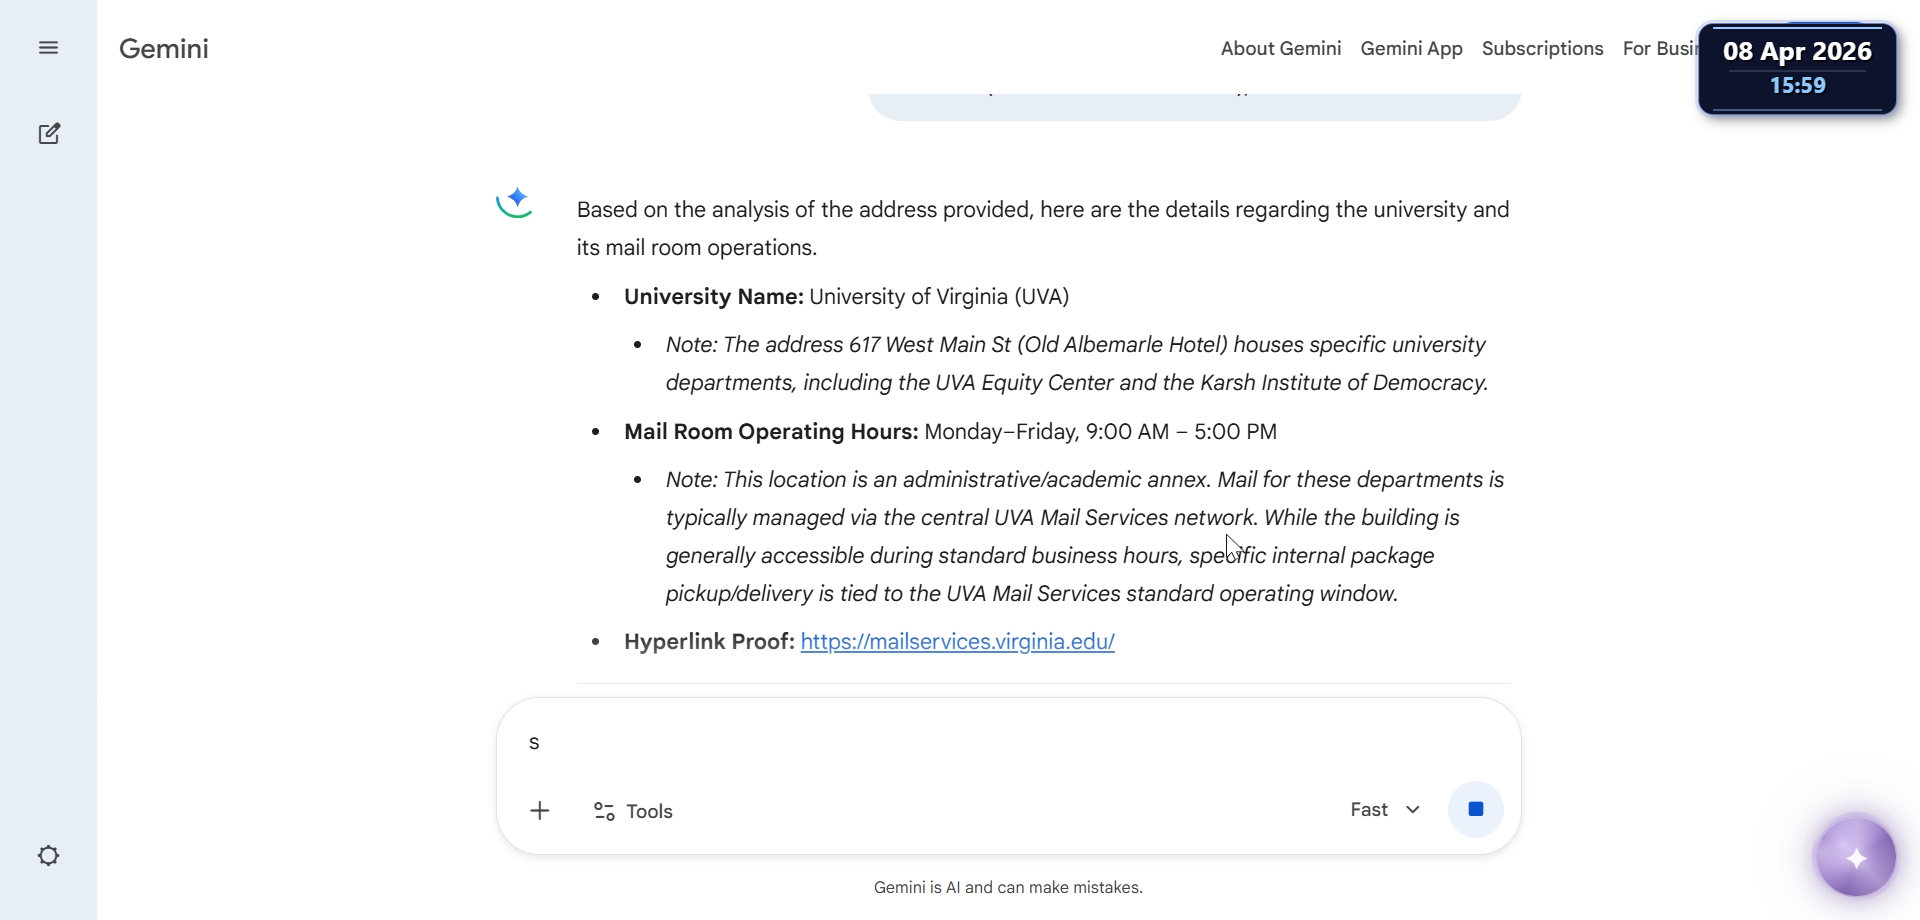Image resolution: width=1920 pixels, height=920 pixels.
Task: Stop the response with the square button
Action: click(1475, 809)
